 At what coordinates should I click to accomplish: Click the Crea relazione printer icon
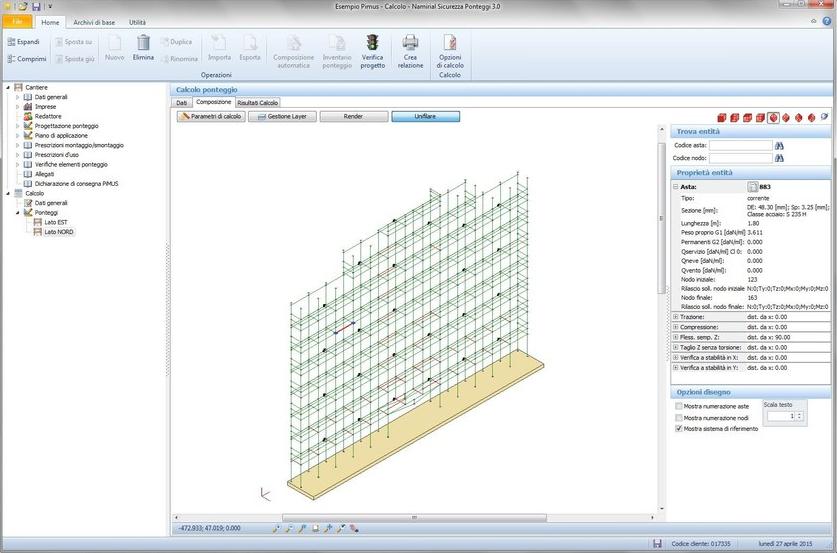410,42
